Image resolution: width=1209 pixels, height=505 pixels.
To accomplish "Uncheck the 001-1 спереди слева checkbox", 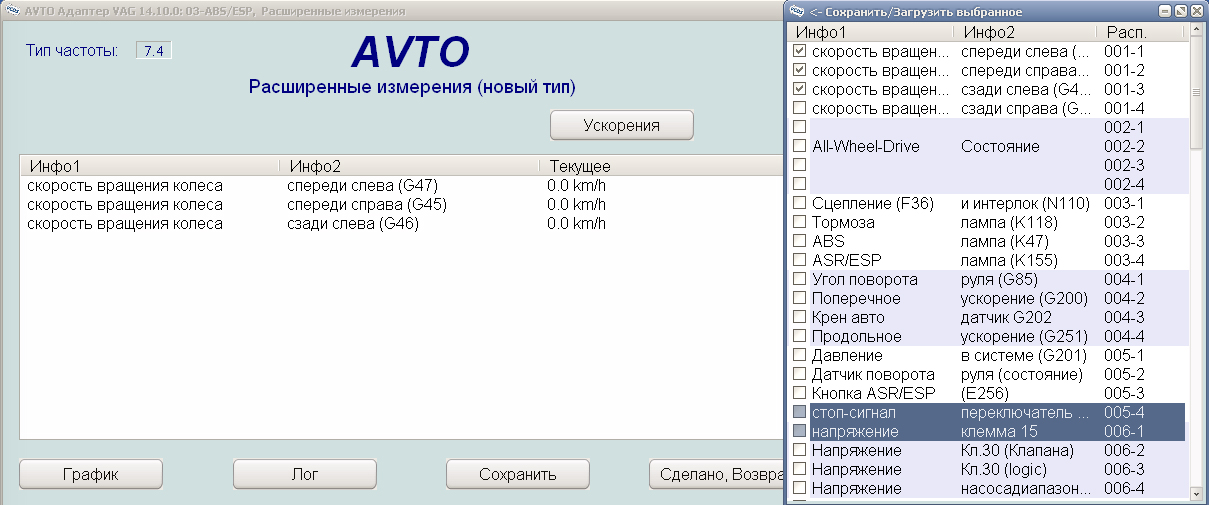I will coord(799,51).
